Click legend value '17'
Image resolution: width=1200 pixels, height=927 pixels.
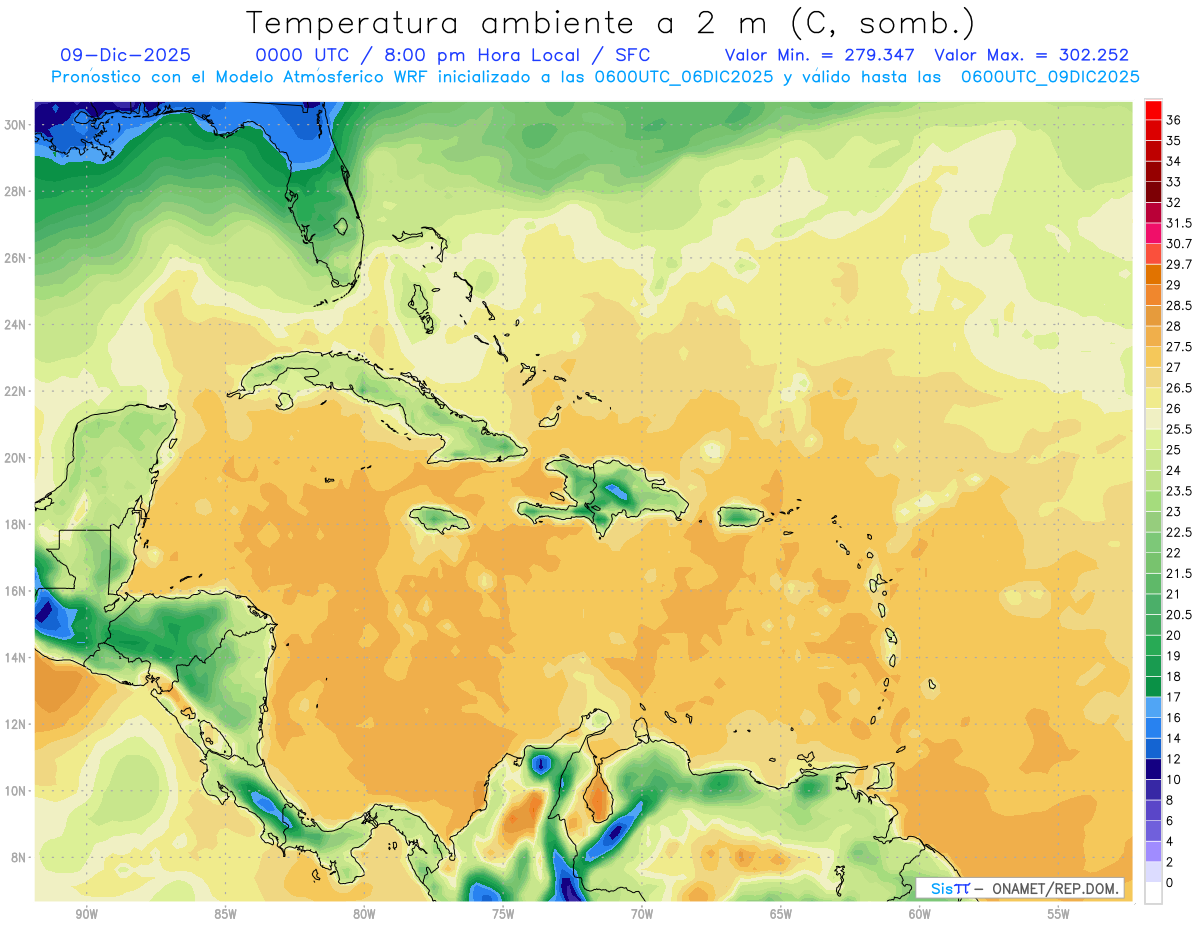point(1173,697)
